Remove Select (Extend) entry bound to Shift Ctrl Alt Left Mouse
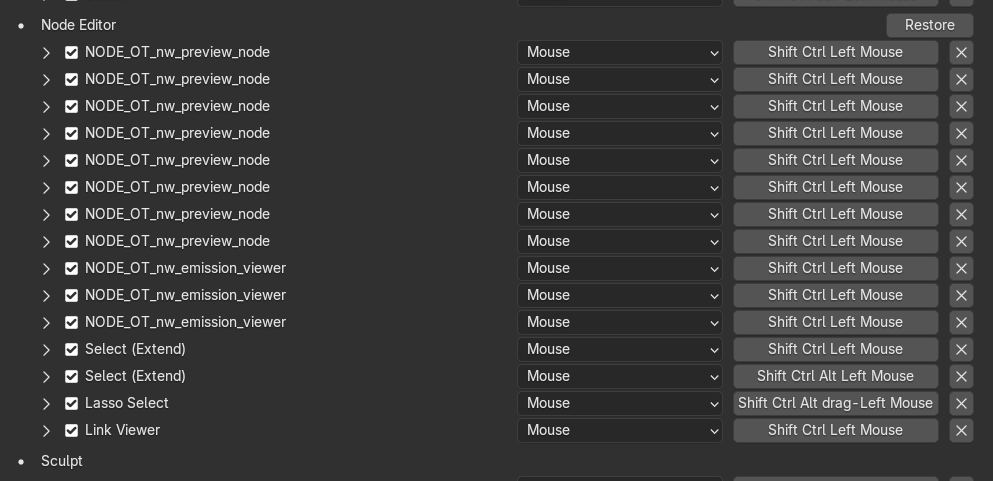The image size is (993, 481). tap(961, 377)
